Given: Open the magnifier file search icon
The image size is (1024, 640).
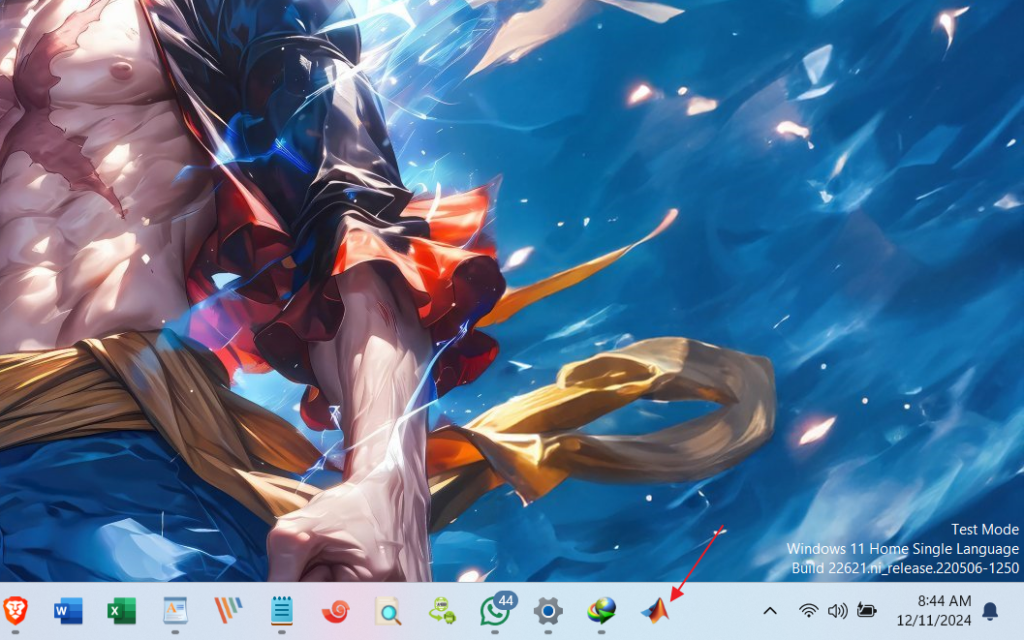Looking at the screenshot, I should [388, 610].
